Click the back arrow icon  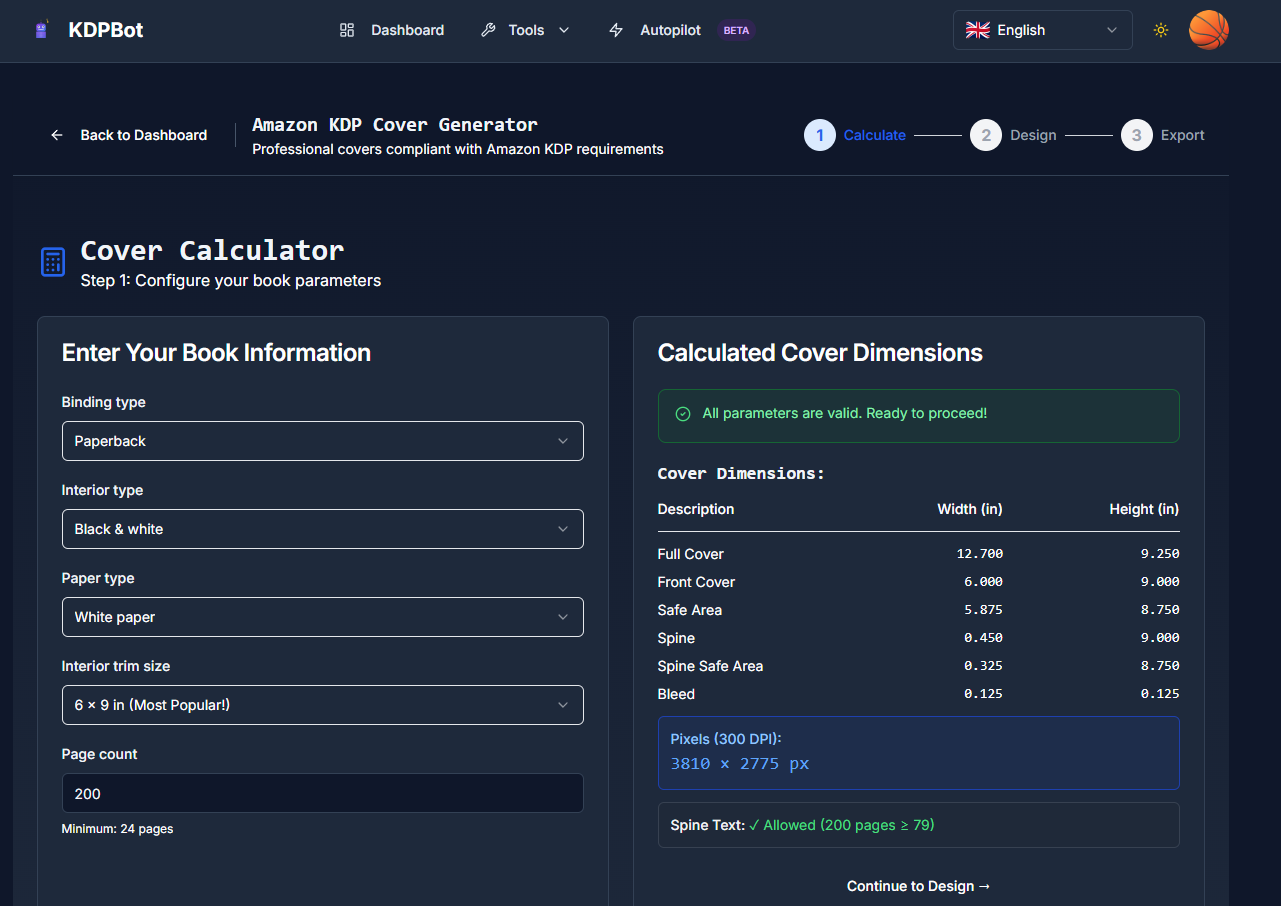(x=57, y=135)
